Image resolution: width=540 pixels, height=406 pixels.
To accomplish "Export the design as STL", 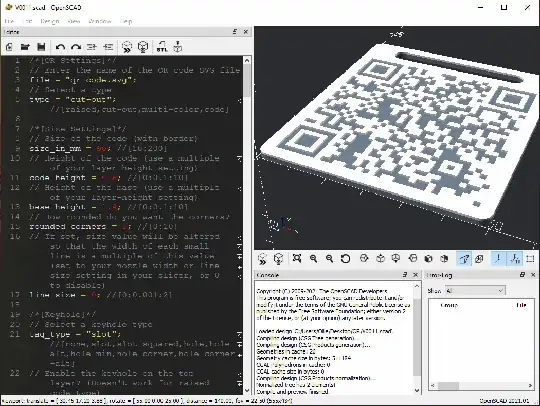I will pyautogui.click(x=162, y=47).
